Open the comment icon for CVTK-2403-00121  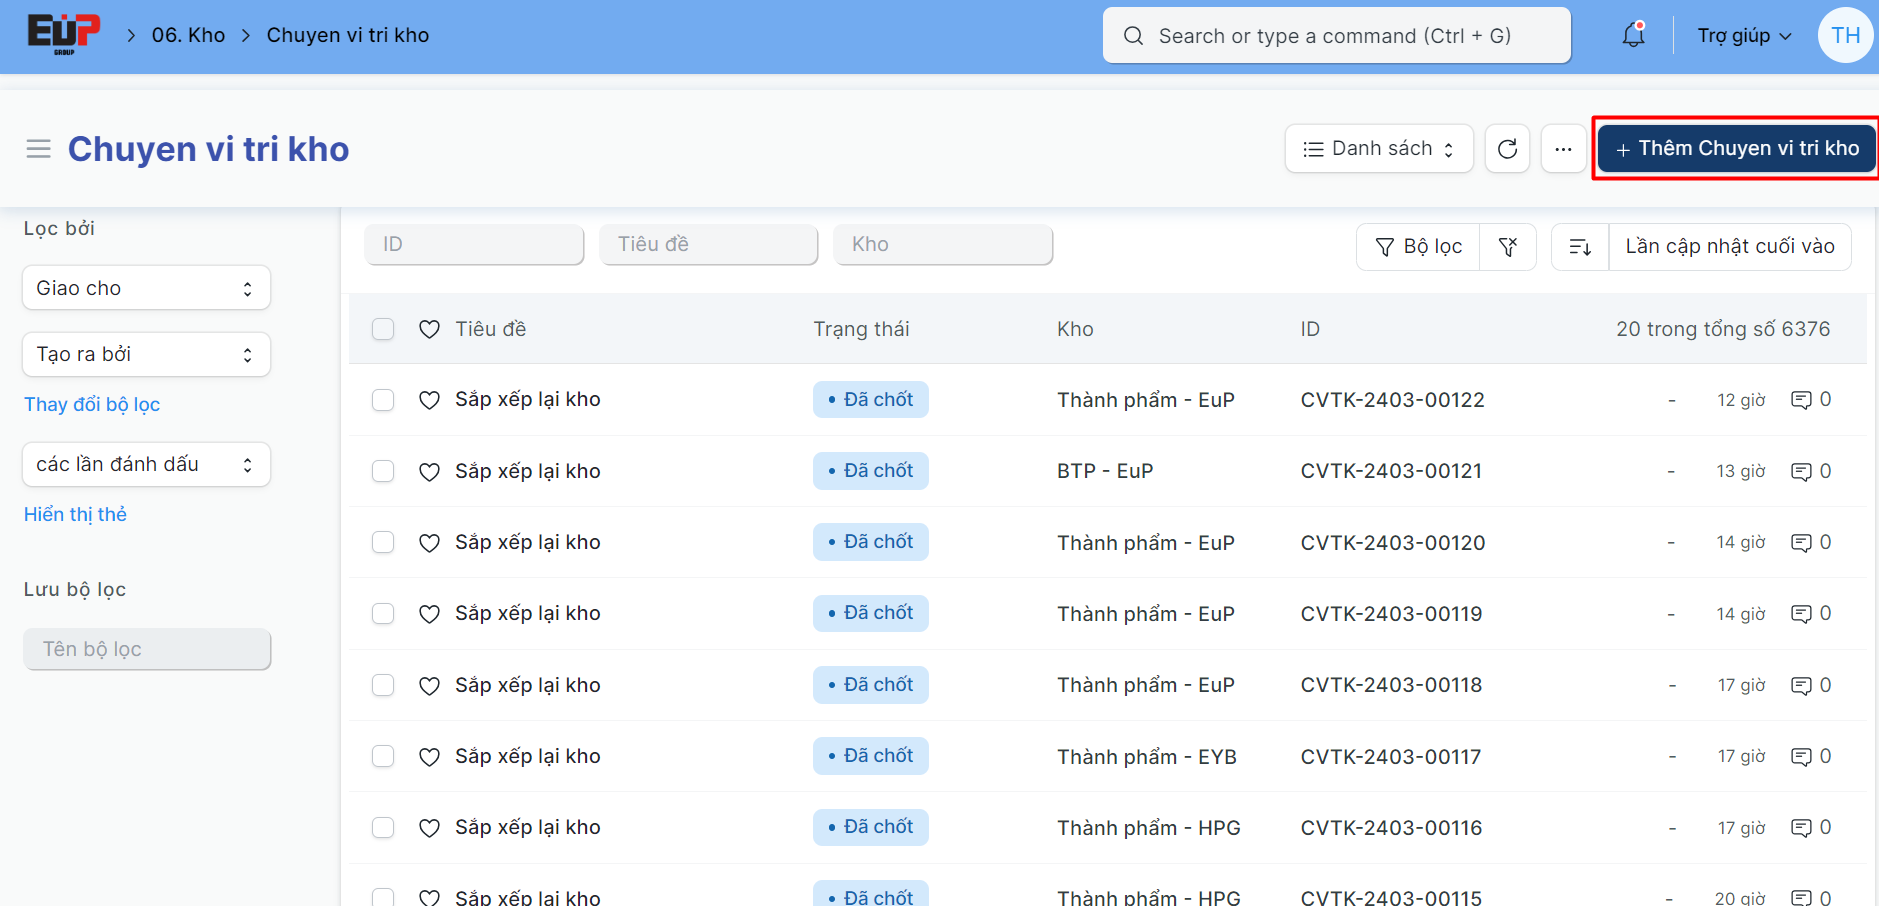click(x=1801, y=471)
